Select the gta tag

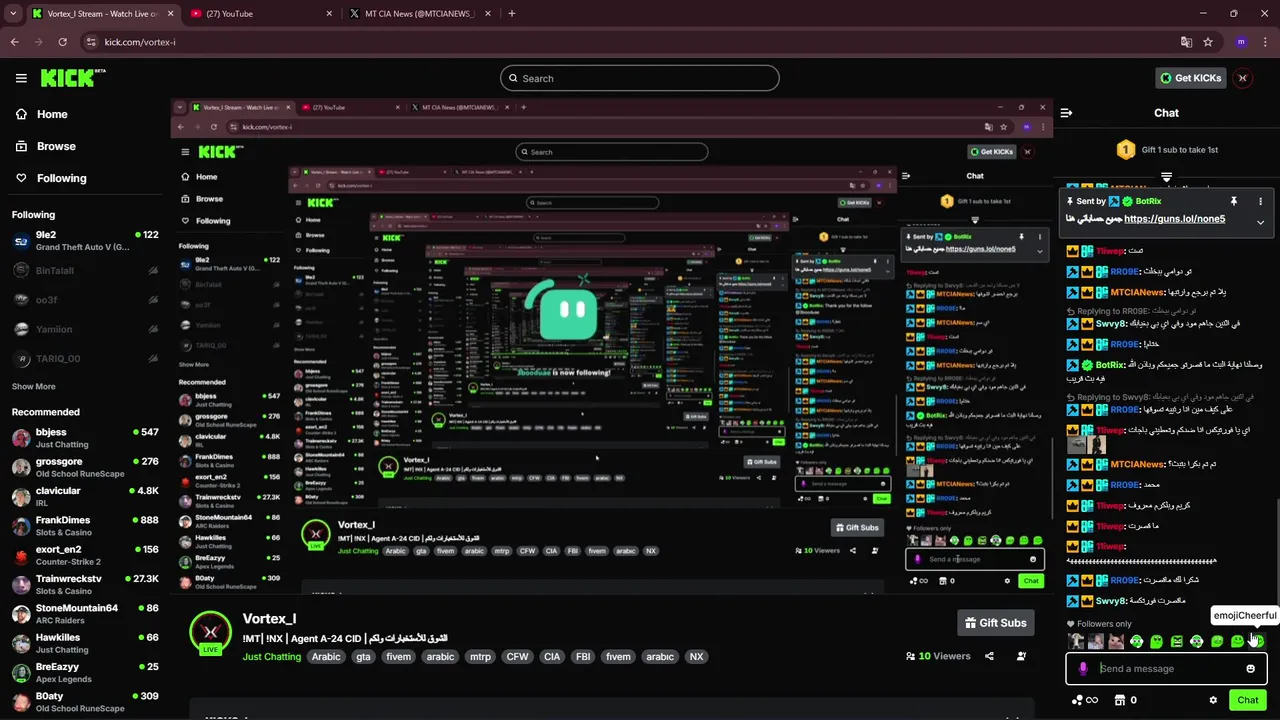pyautogui.click(x=363, y=657)
